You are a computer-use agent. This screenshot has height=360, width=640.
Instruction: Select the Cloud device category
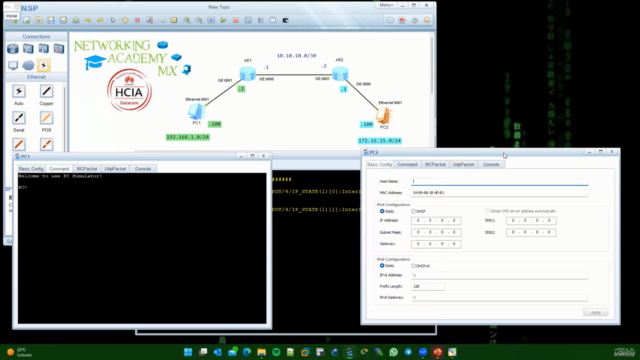(28, 65)
